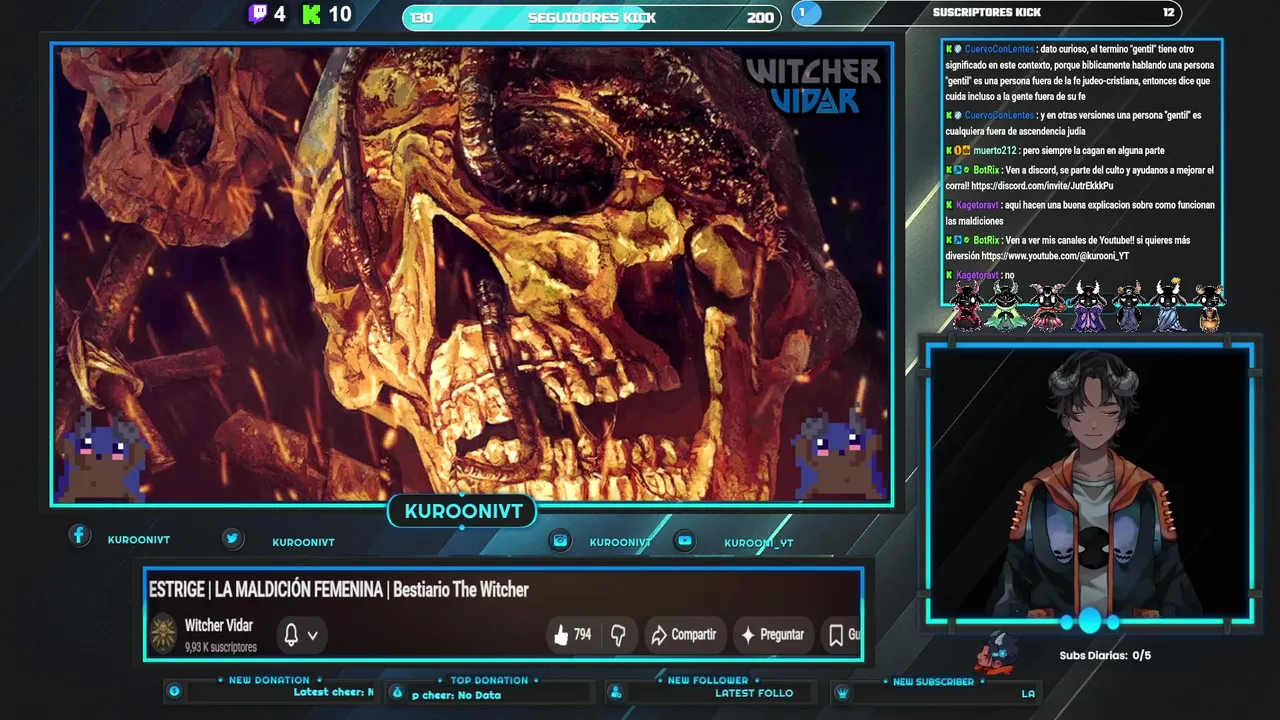This screenshot has width=1280, height=720.
Task: Click the thumbs-down dislike icon
Action: 618,634
